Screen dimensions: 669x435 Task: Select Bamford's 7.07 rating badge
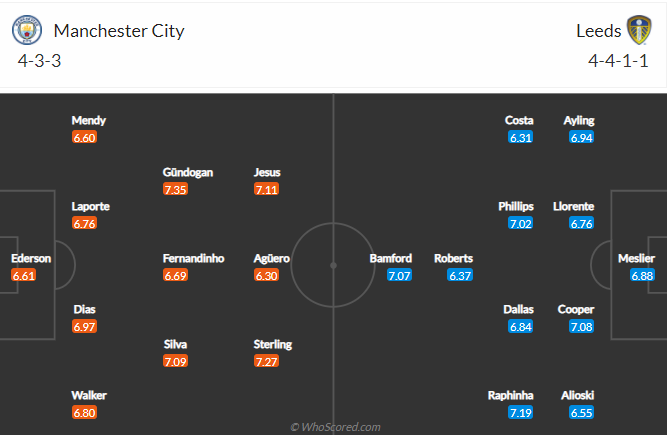click(x=400, y=275)
